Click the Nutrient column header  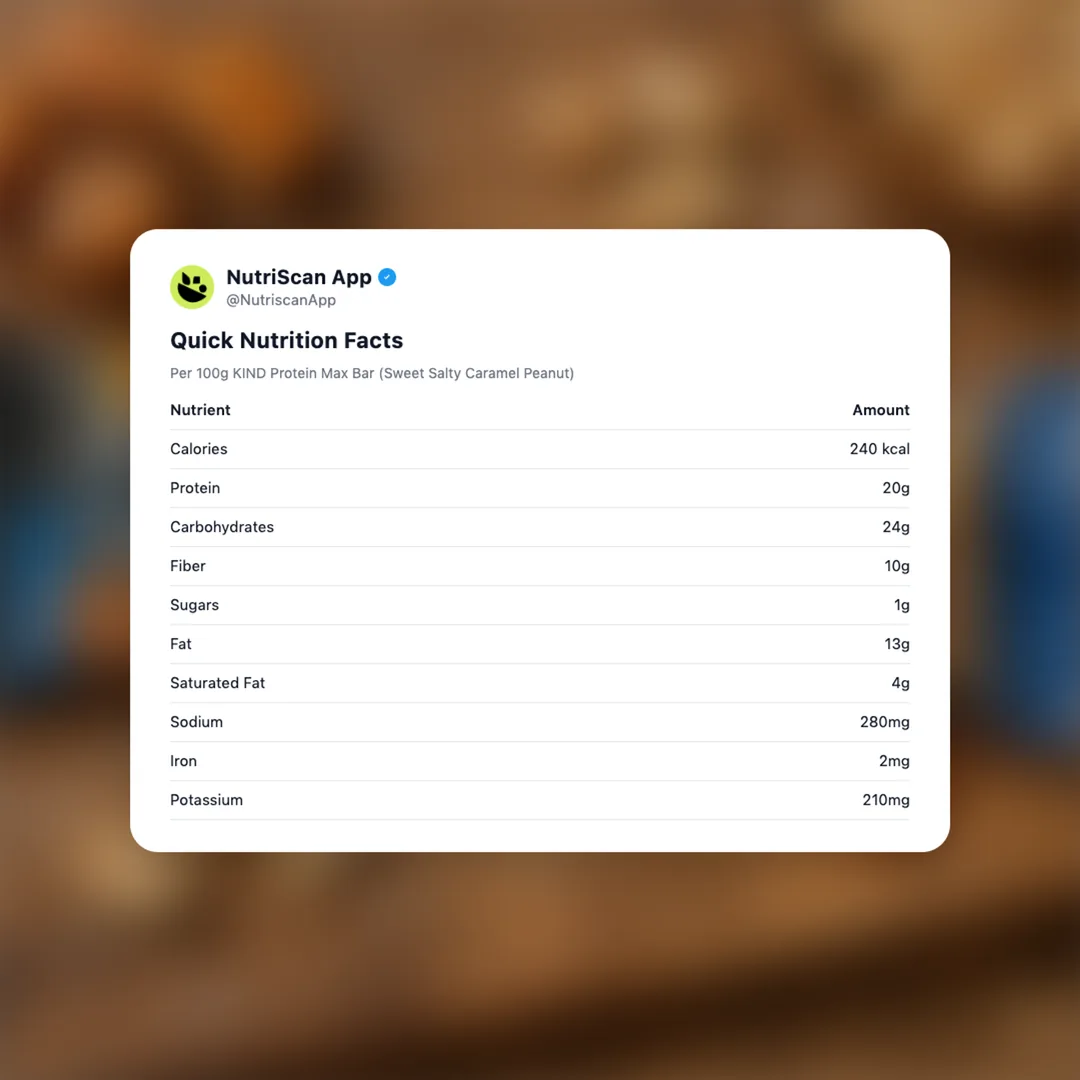pyautogui.click(x=200, y=410)
